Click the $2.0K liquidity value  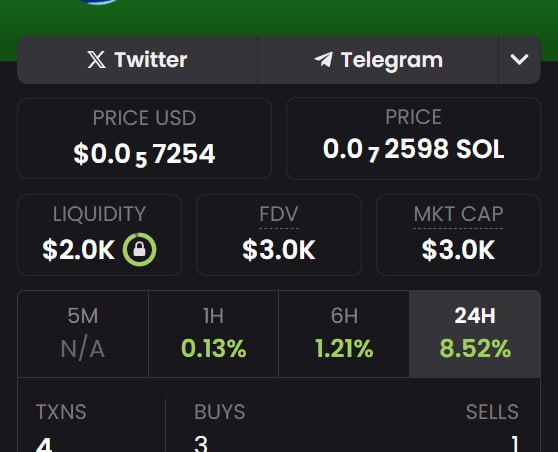click(x=79, y=250)
